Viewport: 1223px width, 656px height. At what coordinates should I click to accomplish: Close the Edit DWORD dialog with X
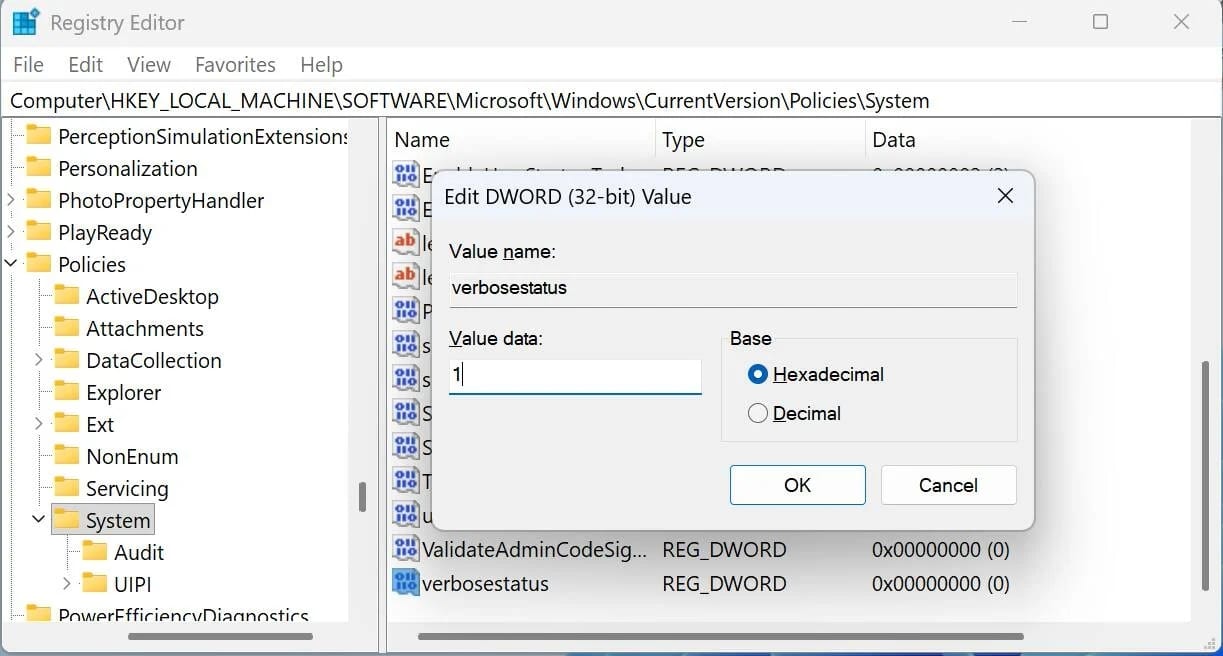(1006, 196)
